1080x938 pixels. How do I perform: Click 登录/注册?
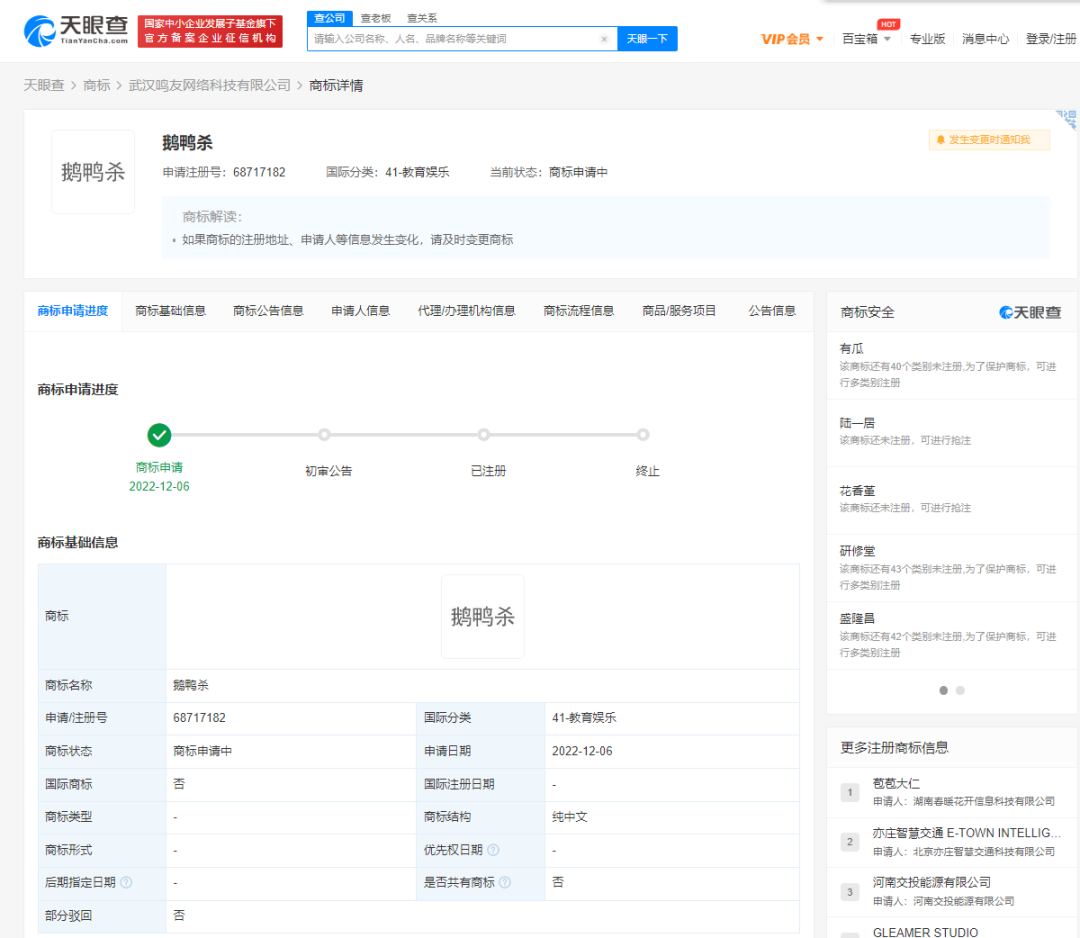pos(1050,39)
